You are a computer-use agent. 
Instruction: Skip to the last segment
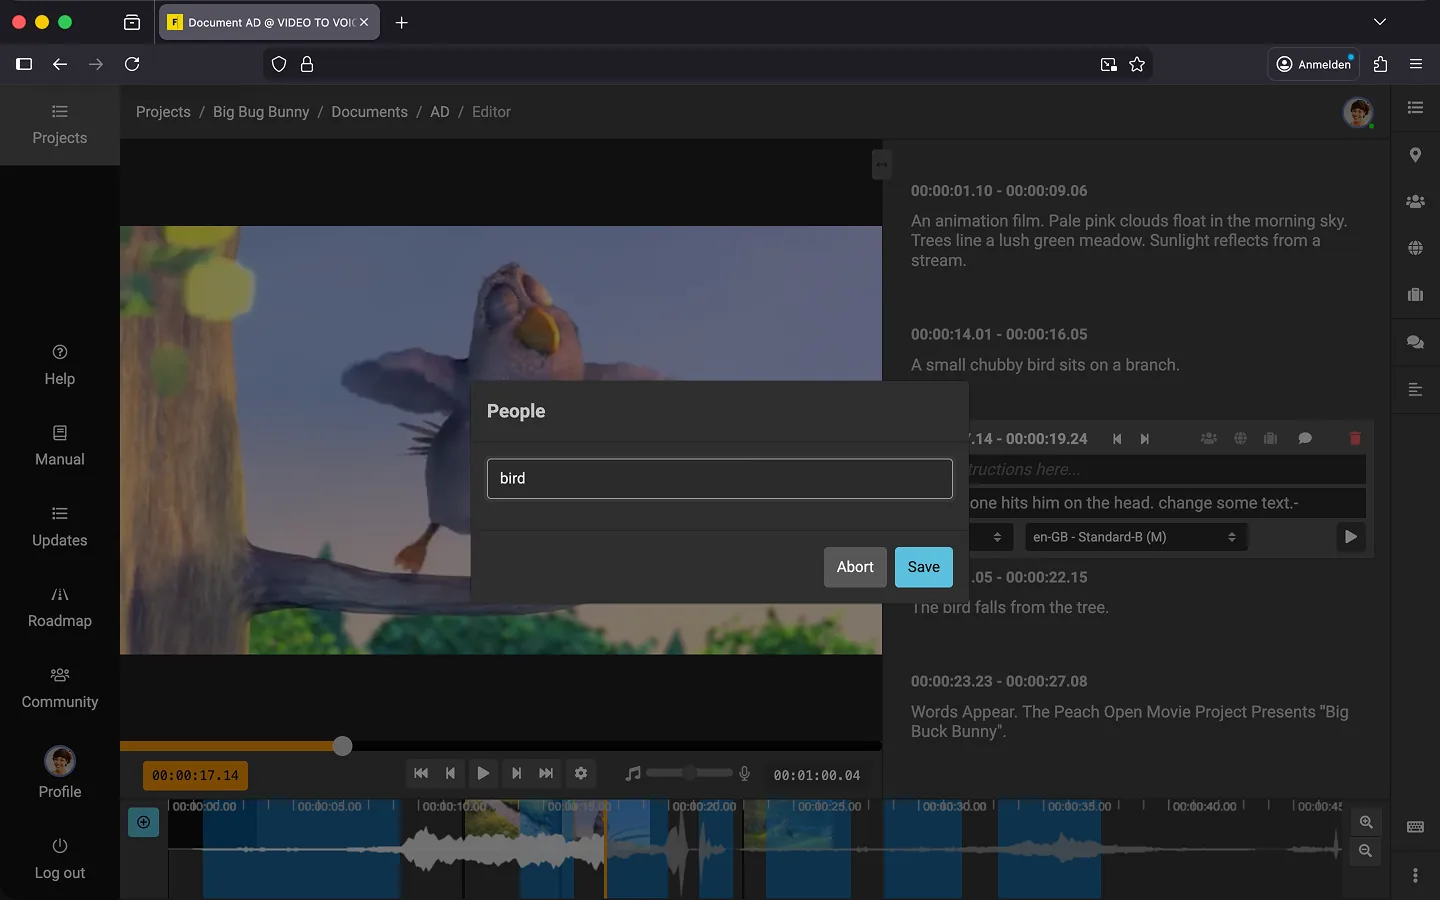point(546,773)
